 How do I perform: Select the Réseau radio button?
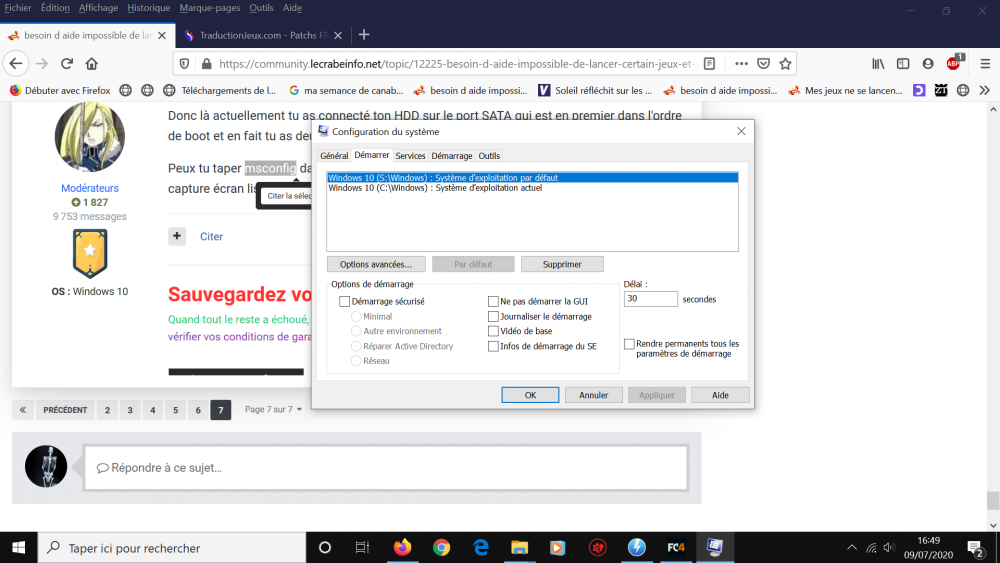coord(356,361)
